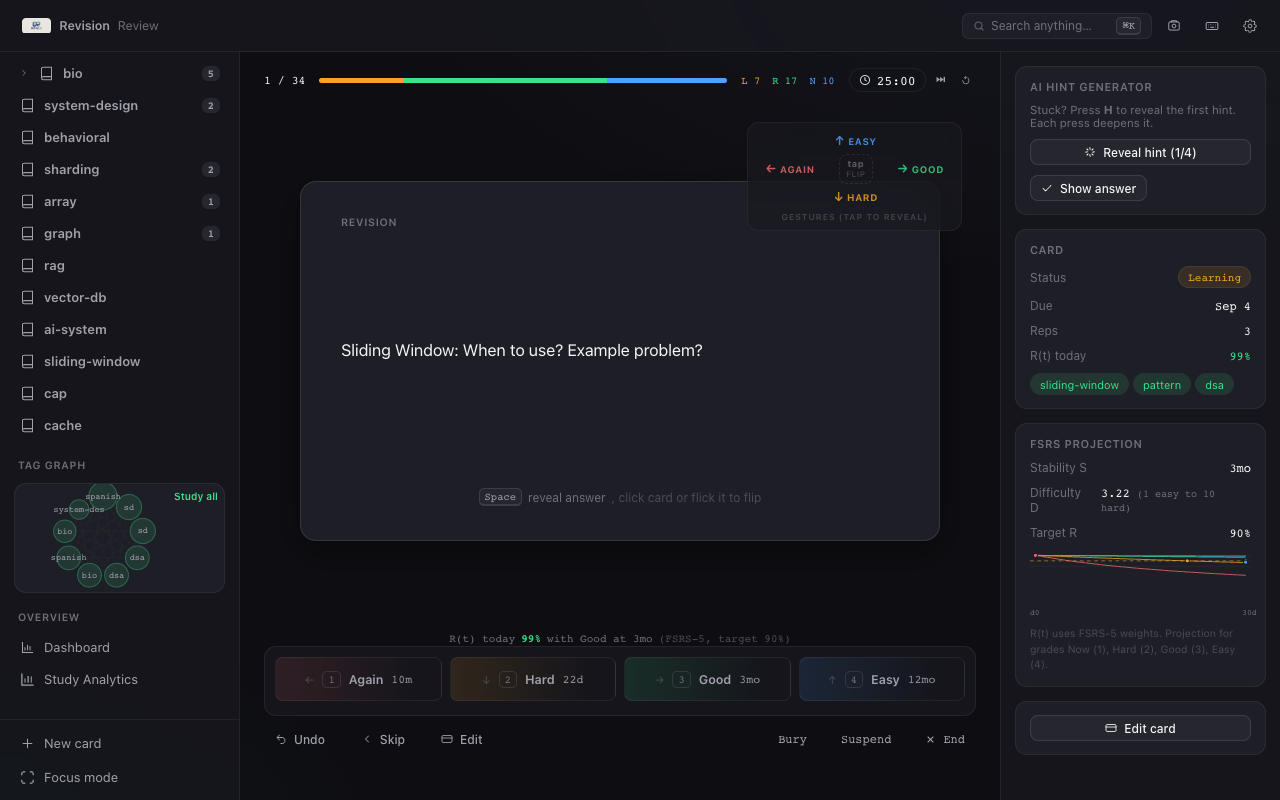
Task: Rate card Hard 22d
Action: click(x=533, y=679)
